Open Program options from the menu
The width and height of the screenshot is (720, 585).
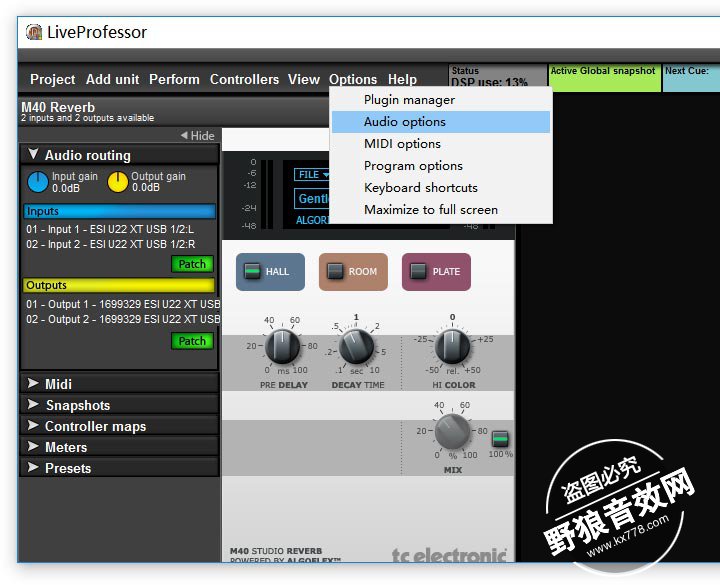[x=441, y=166]
